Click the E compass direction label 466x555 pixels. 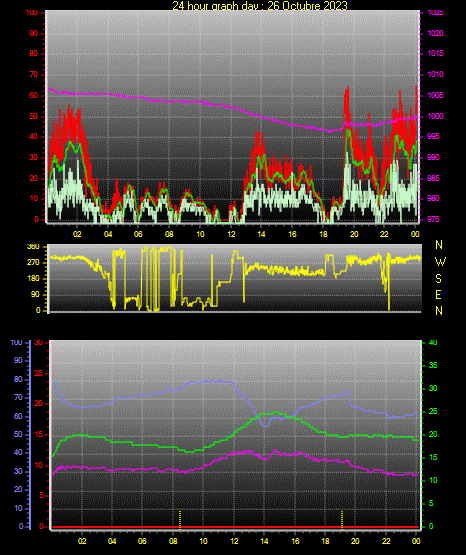pyautogui.click(x=438, y=294)
